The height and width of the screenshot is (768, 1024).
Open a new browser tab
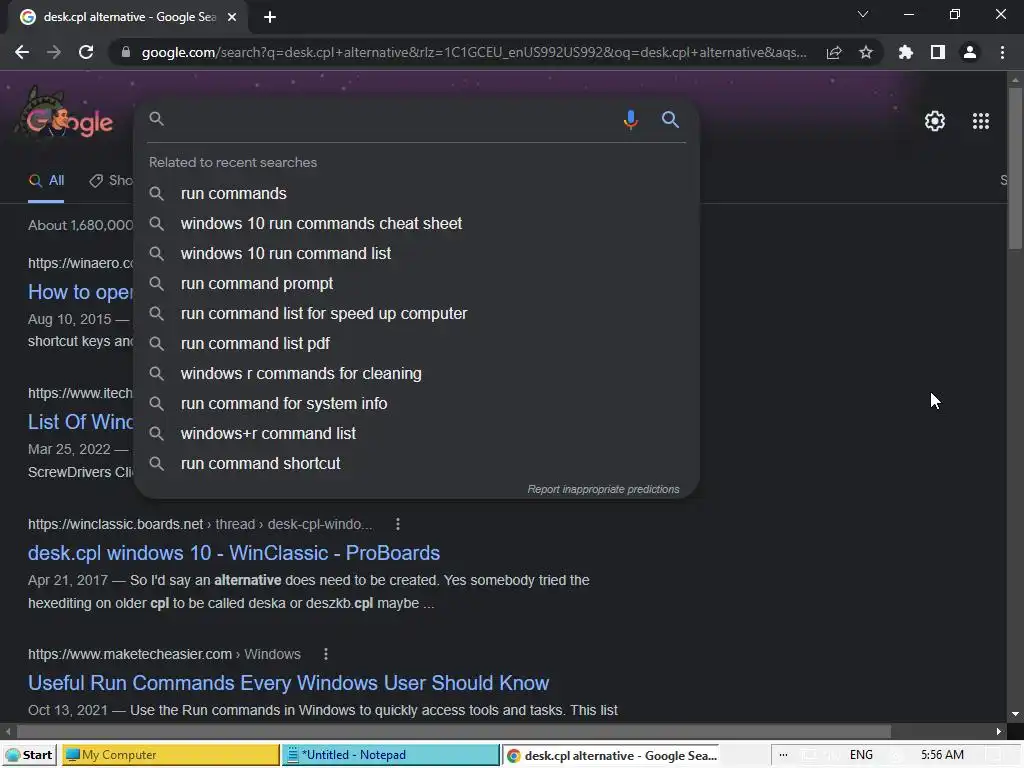coord(270,17)
